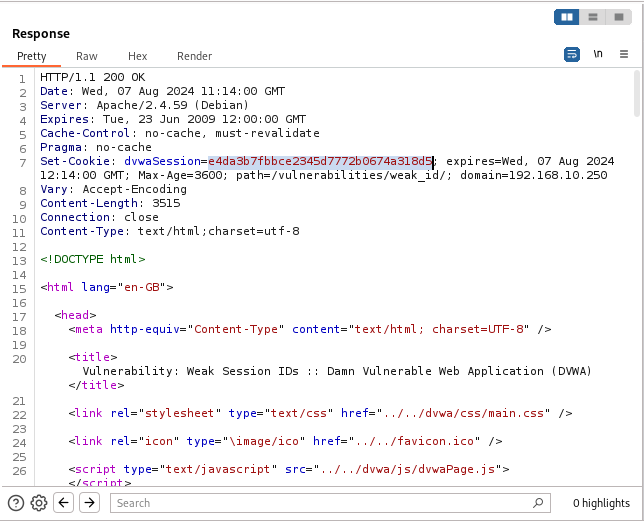Go to next search match arrow
The width and height of the screenshot is (644, 521).
click(90, 503)
